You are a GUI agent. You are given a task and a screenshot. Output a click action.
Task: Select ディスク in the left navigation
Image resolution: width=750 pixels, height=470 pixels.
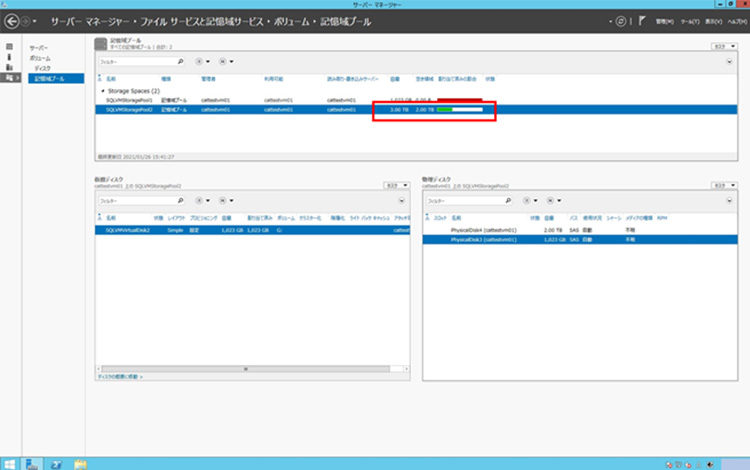click(43, 68)
